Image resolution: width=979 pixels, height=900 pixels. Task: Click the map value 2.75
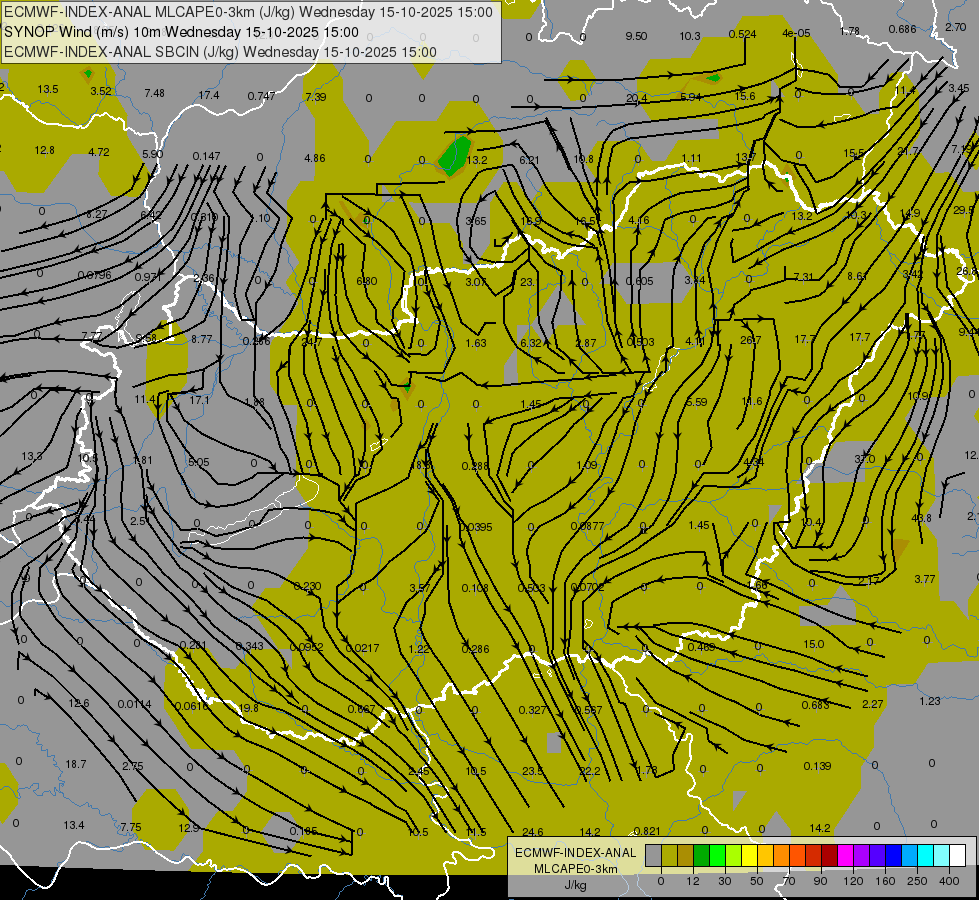132,766
